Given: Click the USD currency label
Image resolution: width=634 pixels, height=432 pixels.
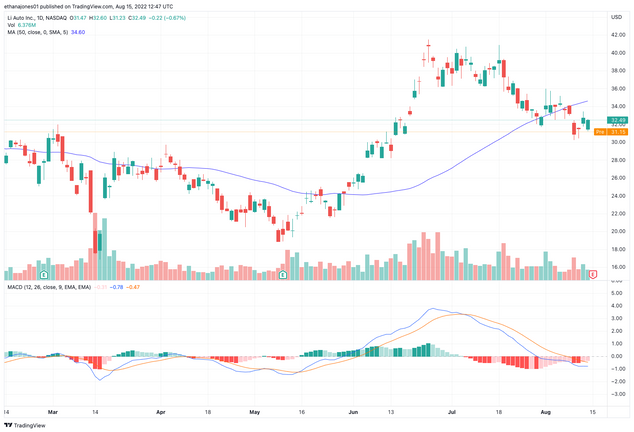Looking at the screenshot, I should 616,17.
